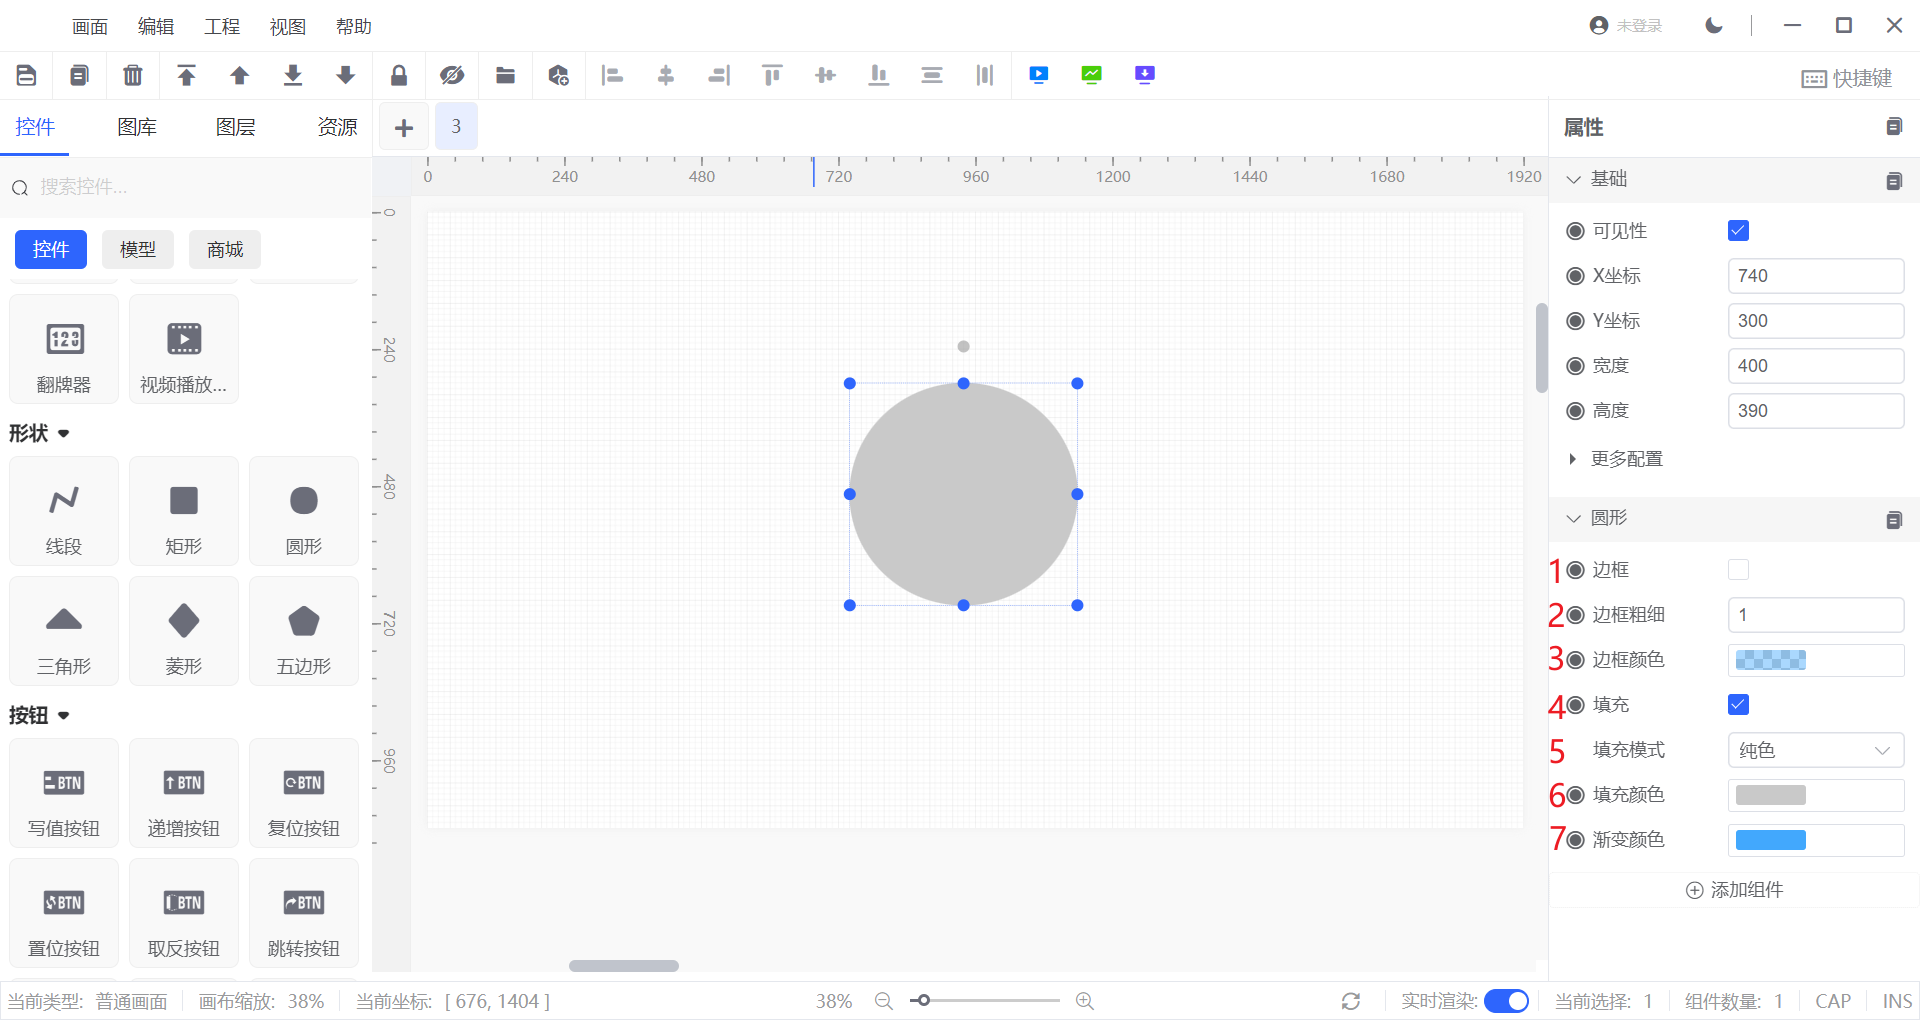Enable the 边框 border checkbox
The image size is (1920, 1020).
coord(1738,570)
